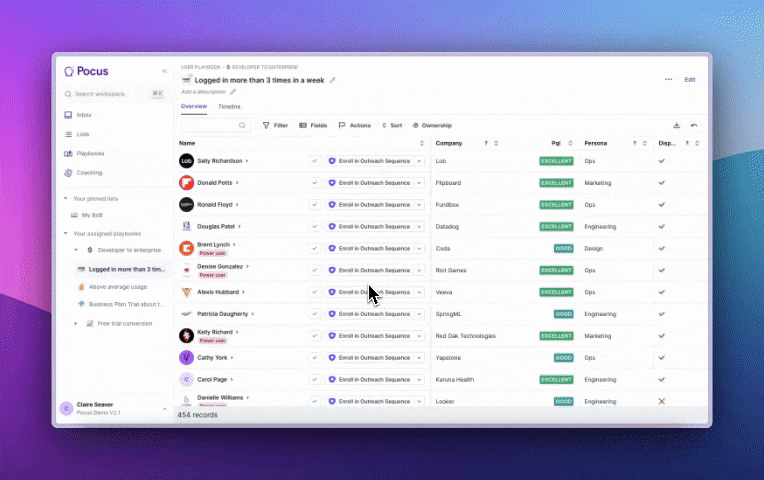
Task: Click the Persona column help icon
Action: tap(634, 143)
